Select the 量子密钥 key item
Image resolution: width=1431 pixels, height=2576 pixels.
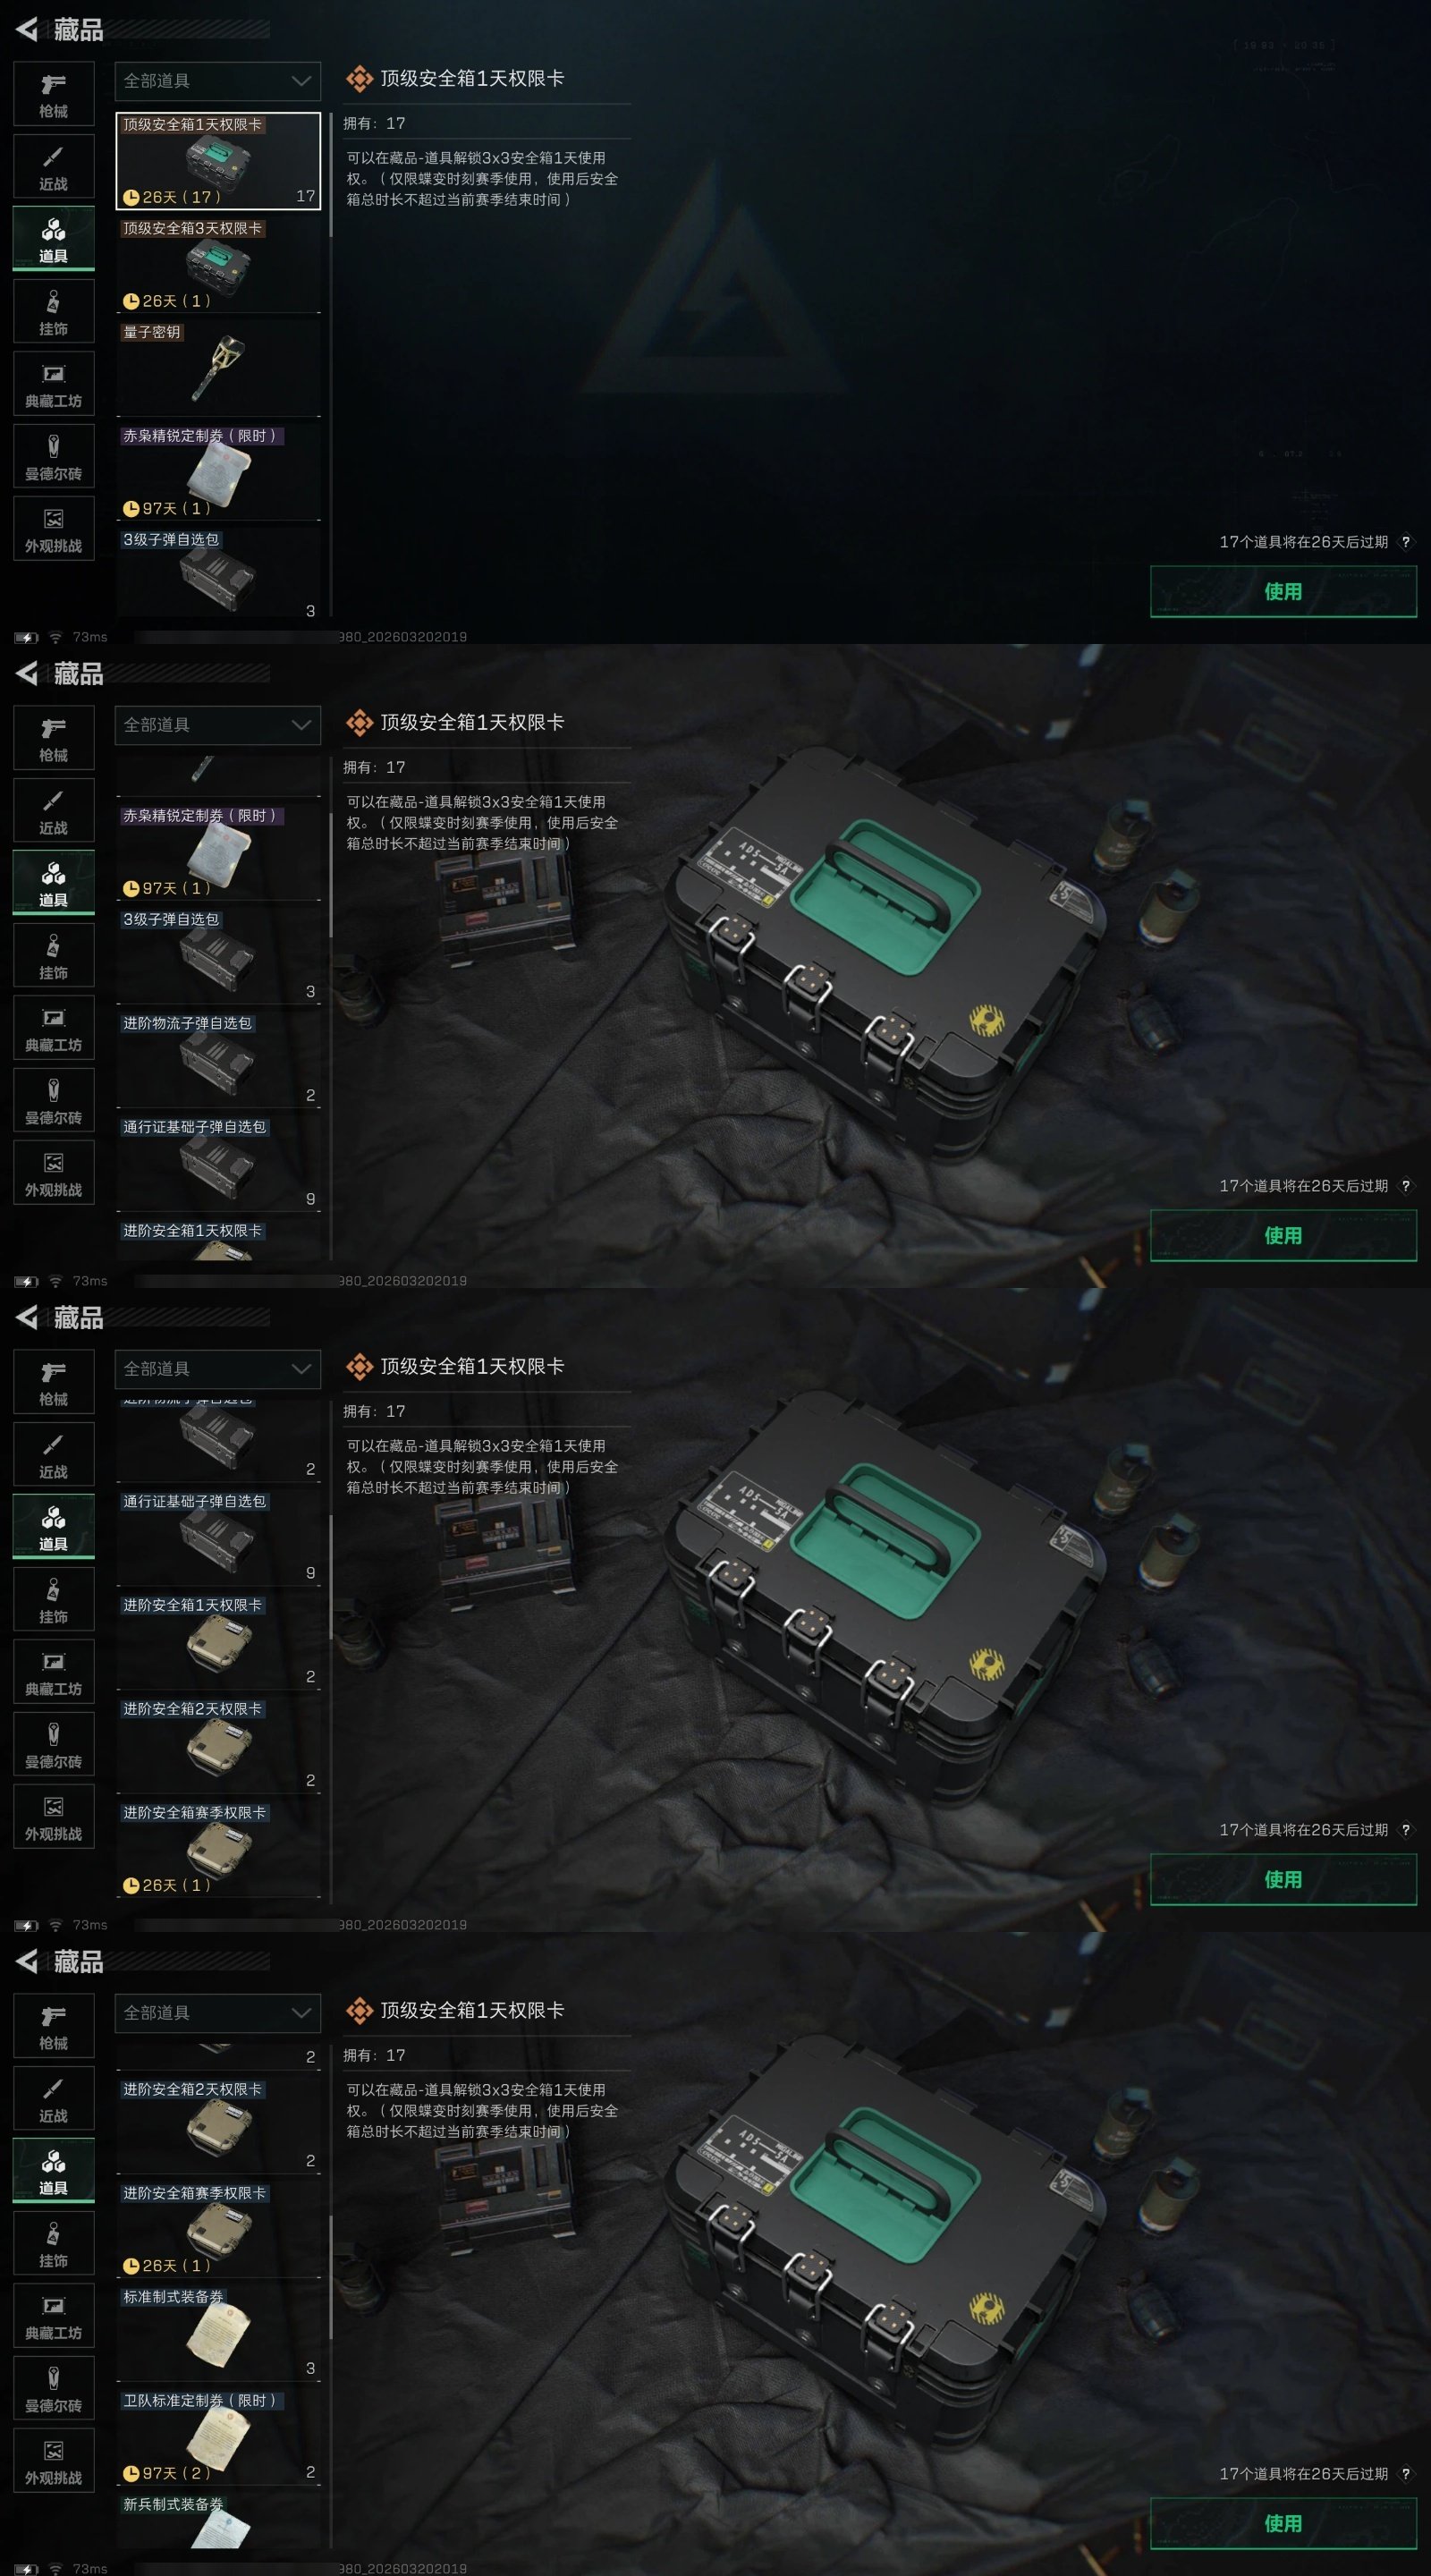[218, 366]
